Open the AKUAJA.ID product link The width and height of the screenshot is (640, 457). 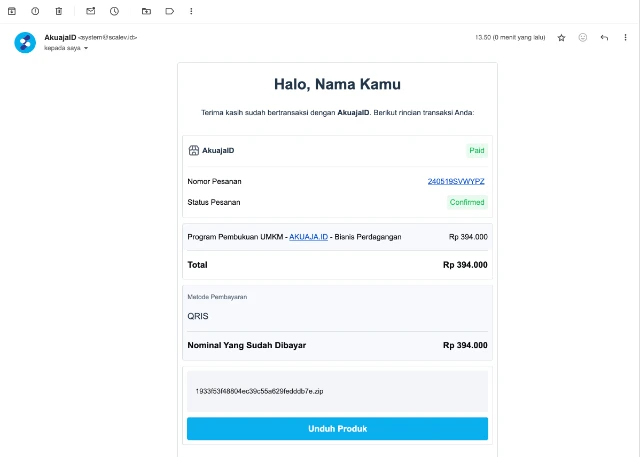tap(308, 237)
